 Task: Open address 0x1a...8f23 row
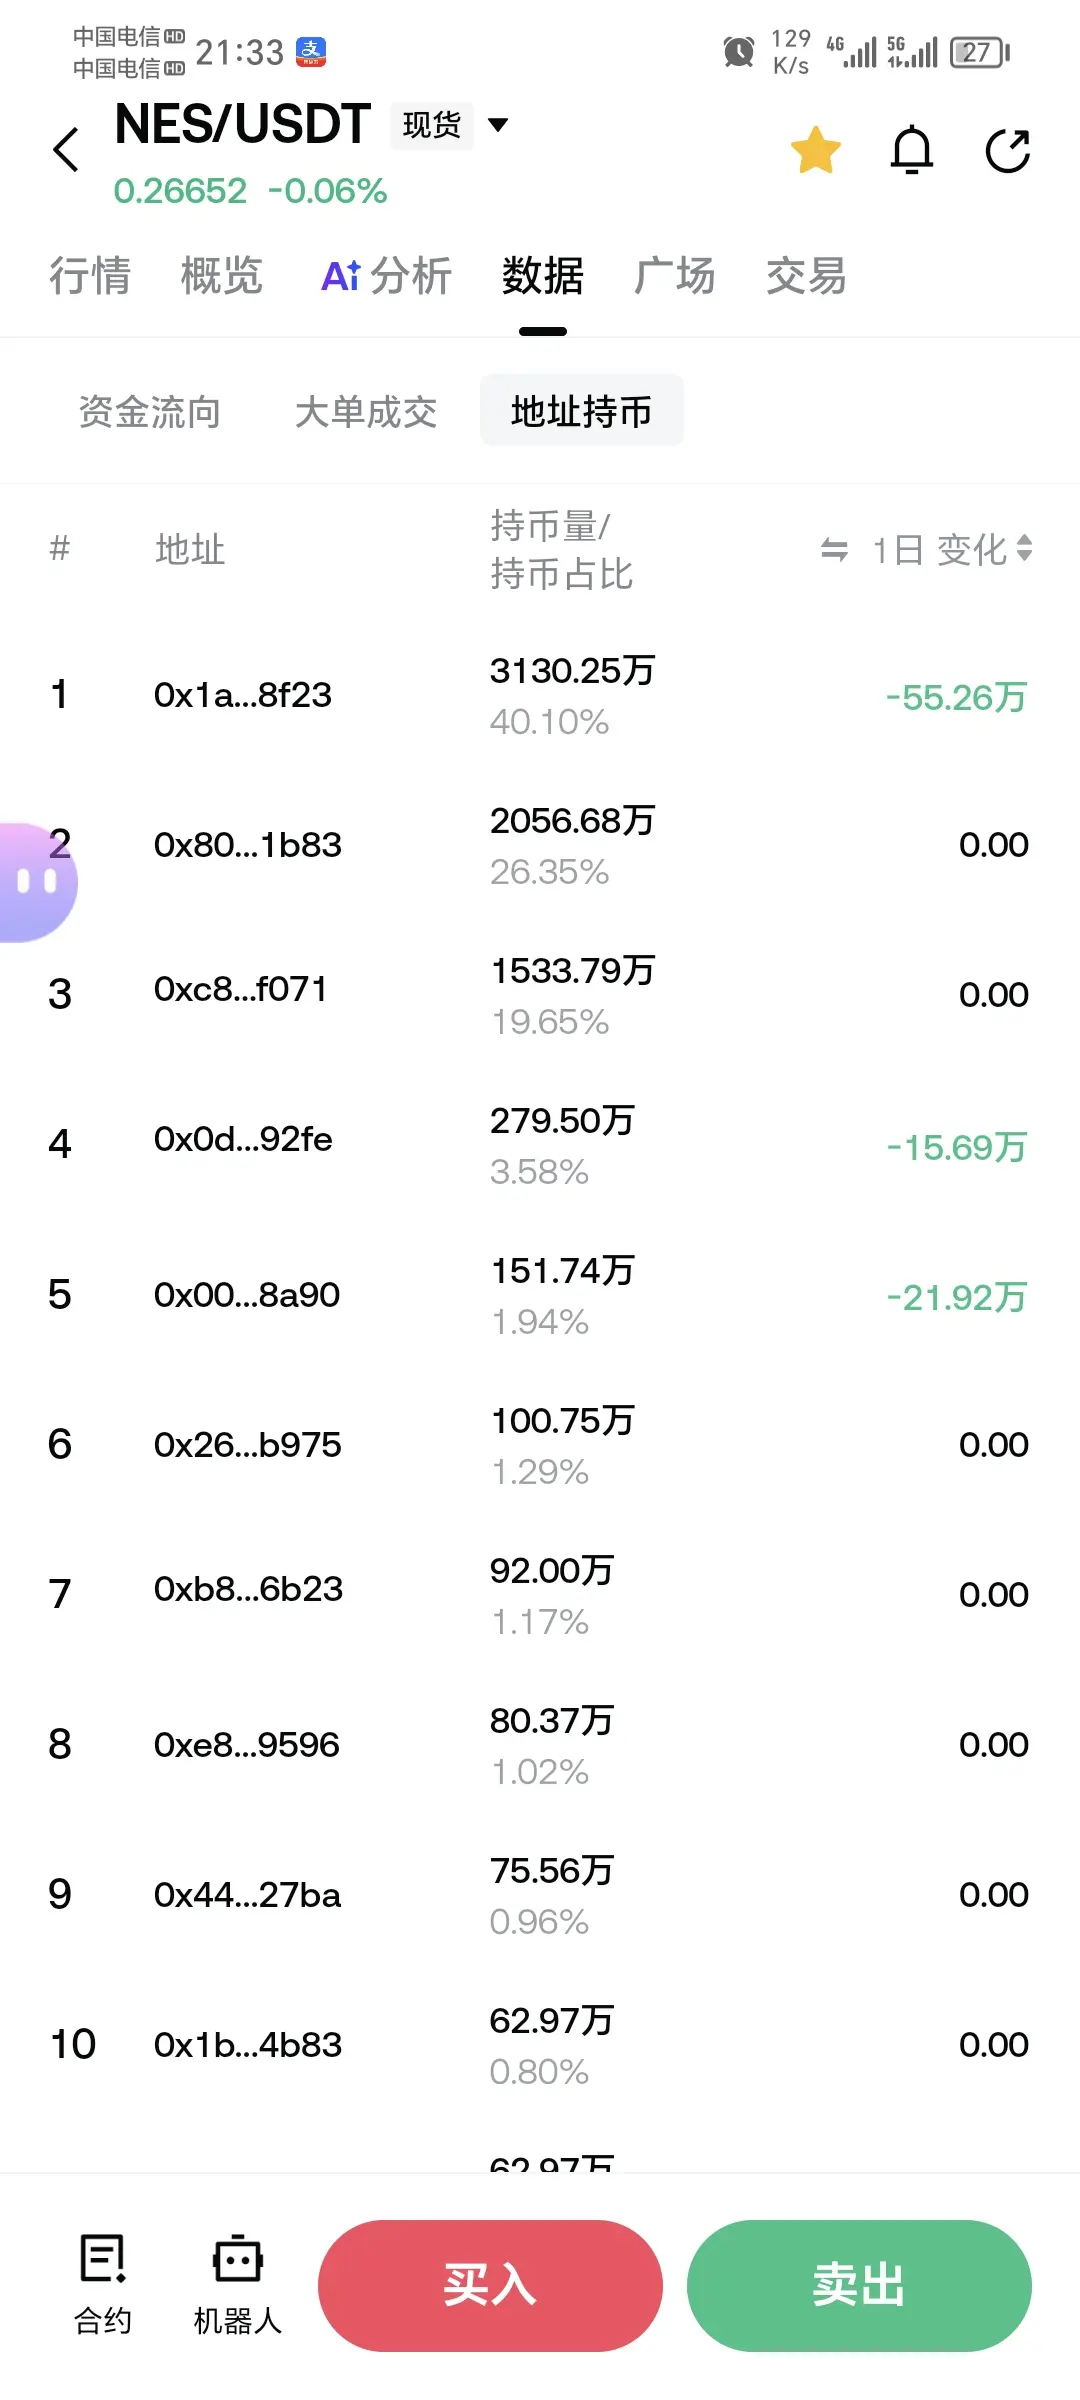(540, 695)
